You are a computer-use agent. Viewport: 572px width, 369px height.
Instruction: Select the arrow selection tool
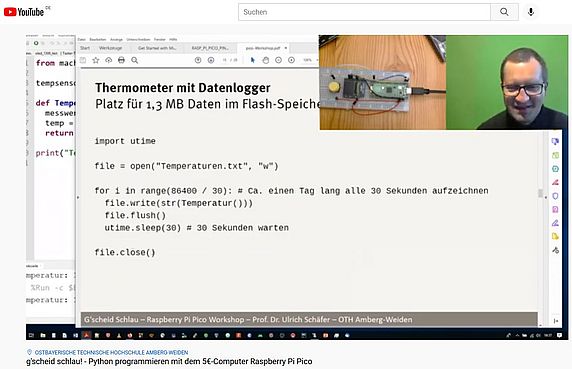click(252, 60)
